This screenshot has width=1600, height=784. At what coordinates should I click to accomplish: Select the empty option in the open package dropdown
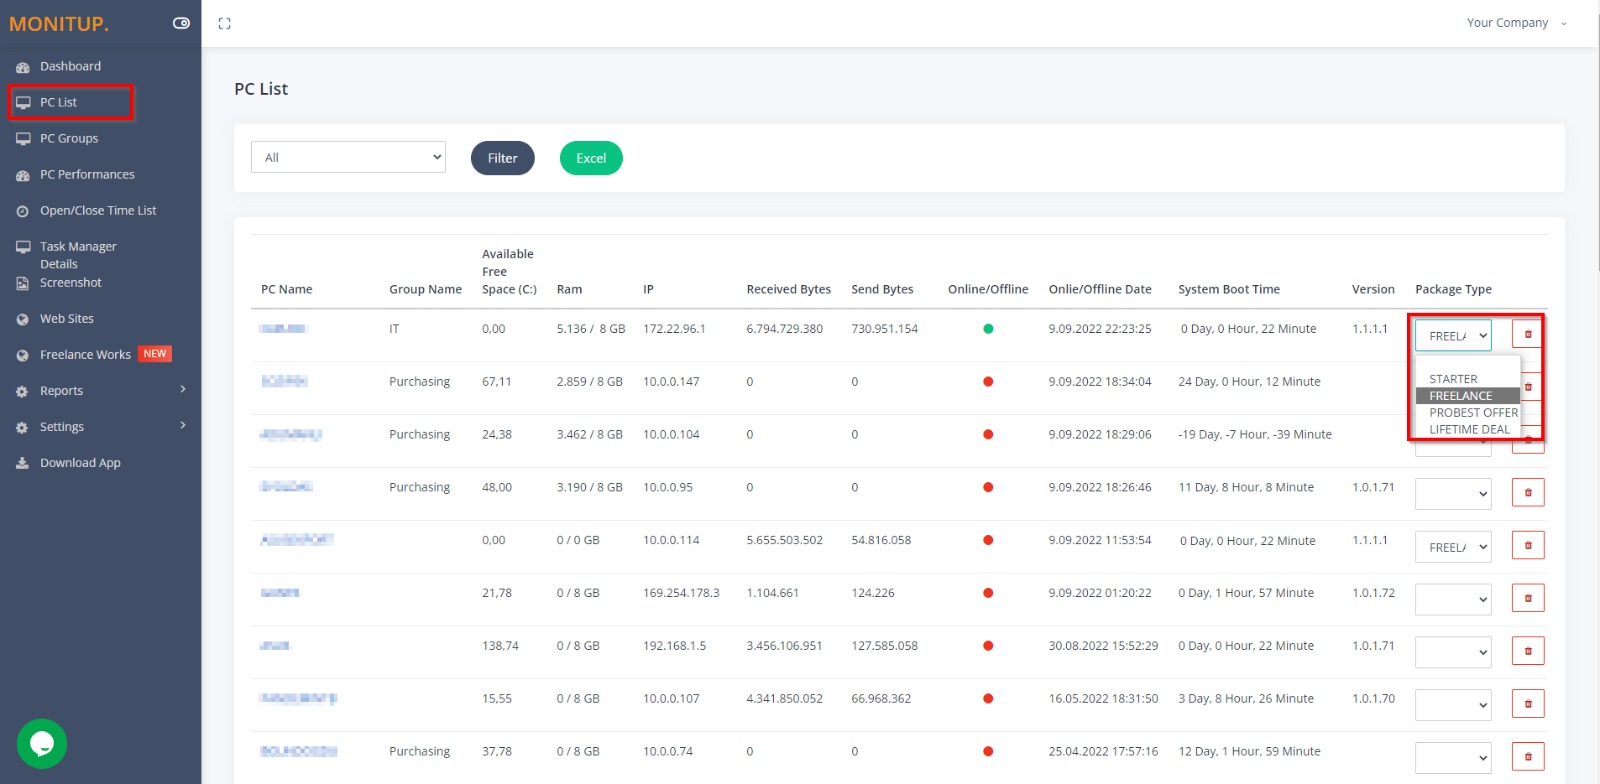[1468, 364]
